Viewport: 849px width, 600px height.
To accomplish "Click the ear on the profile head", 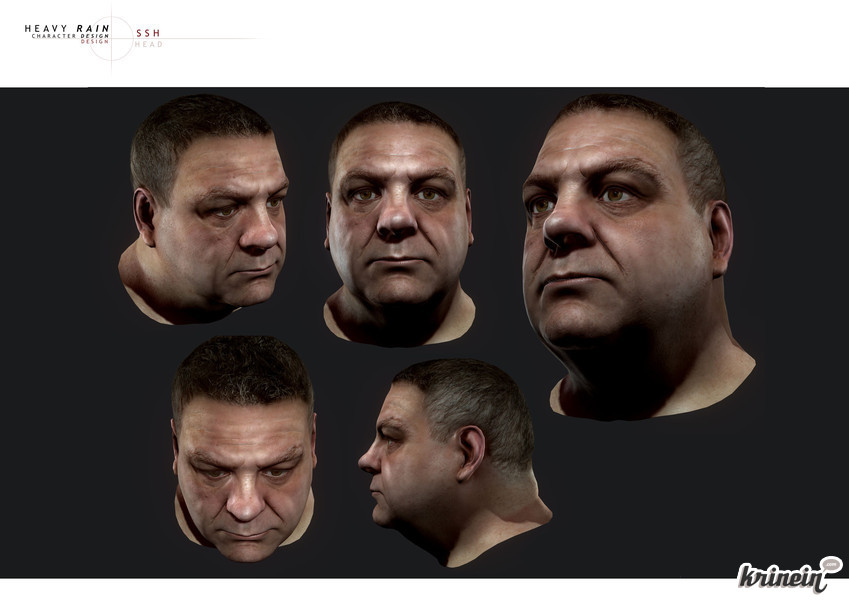I will click(x=471, y=452).
